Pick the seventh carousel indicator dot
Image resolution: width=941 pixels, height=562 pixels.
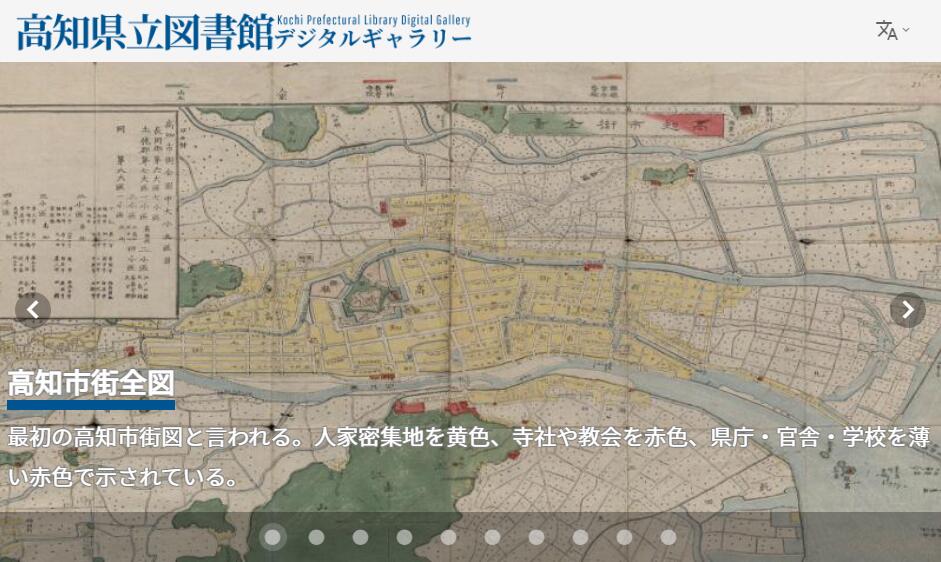(x=536, y=537)
